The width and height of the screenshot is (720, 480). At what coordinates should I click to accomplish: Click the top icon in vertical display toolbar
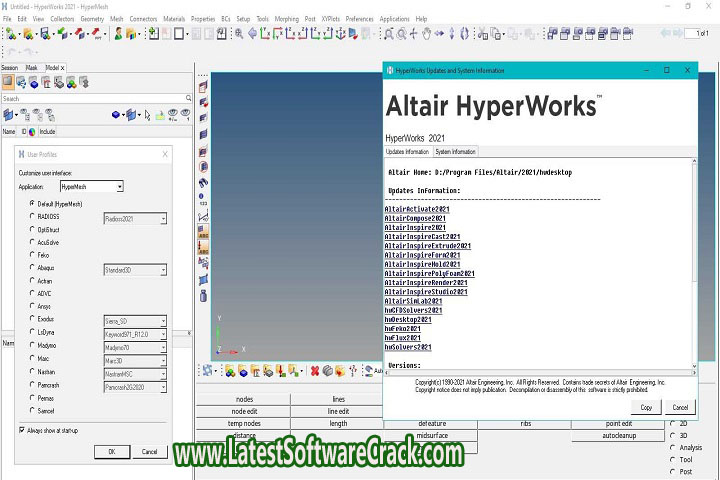[x=203, y=86]
